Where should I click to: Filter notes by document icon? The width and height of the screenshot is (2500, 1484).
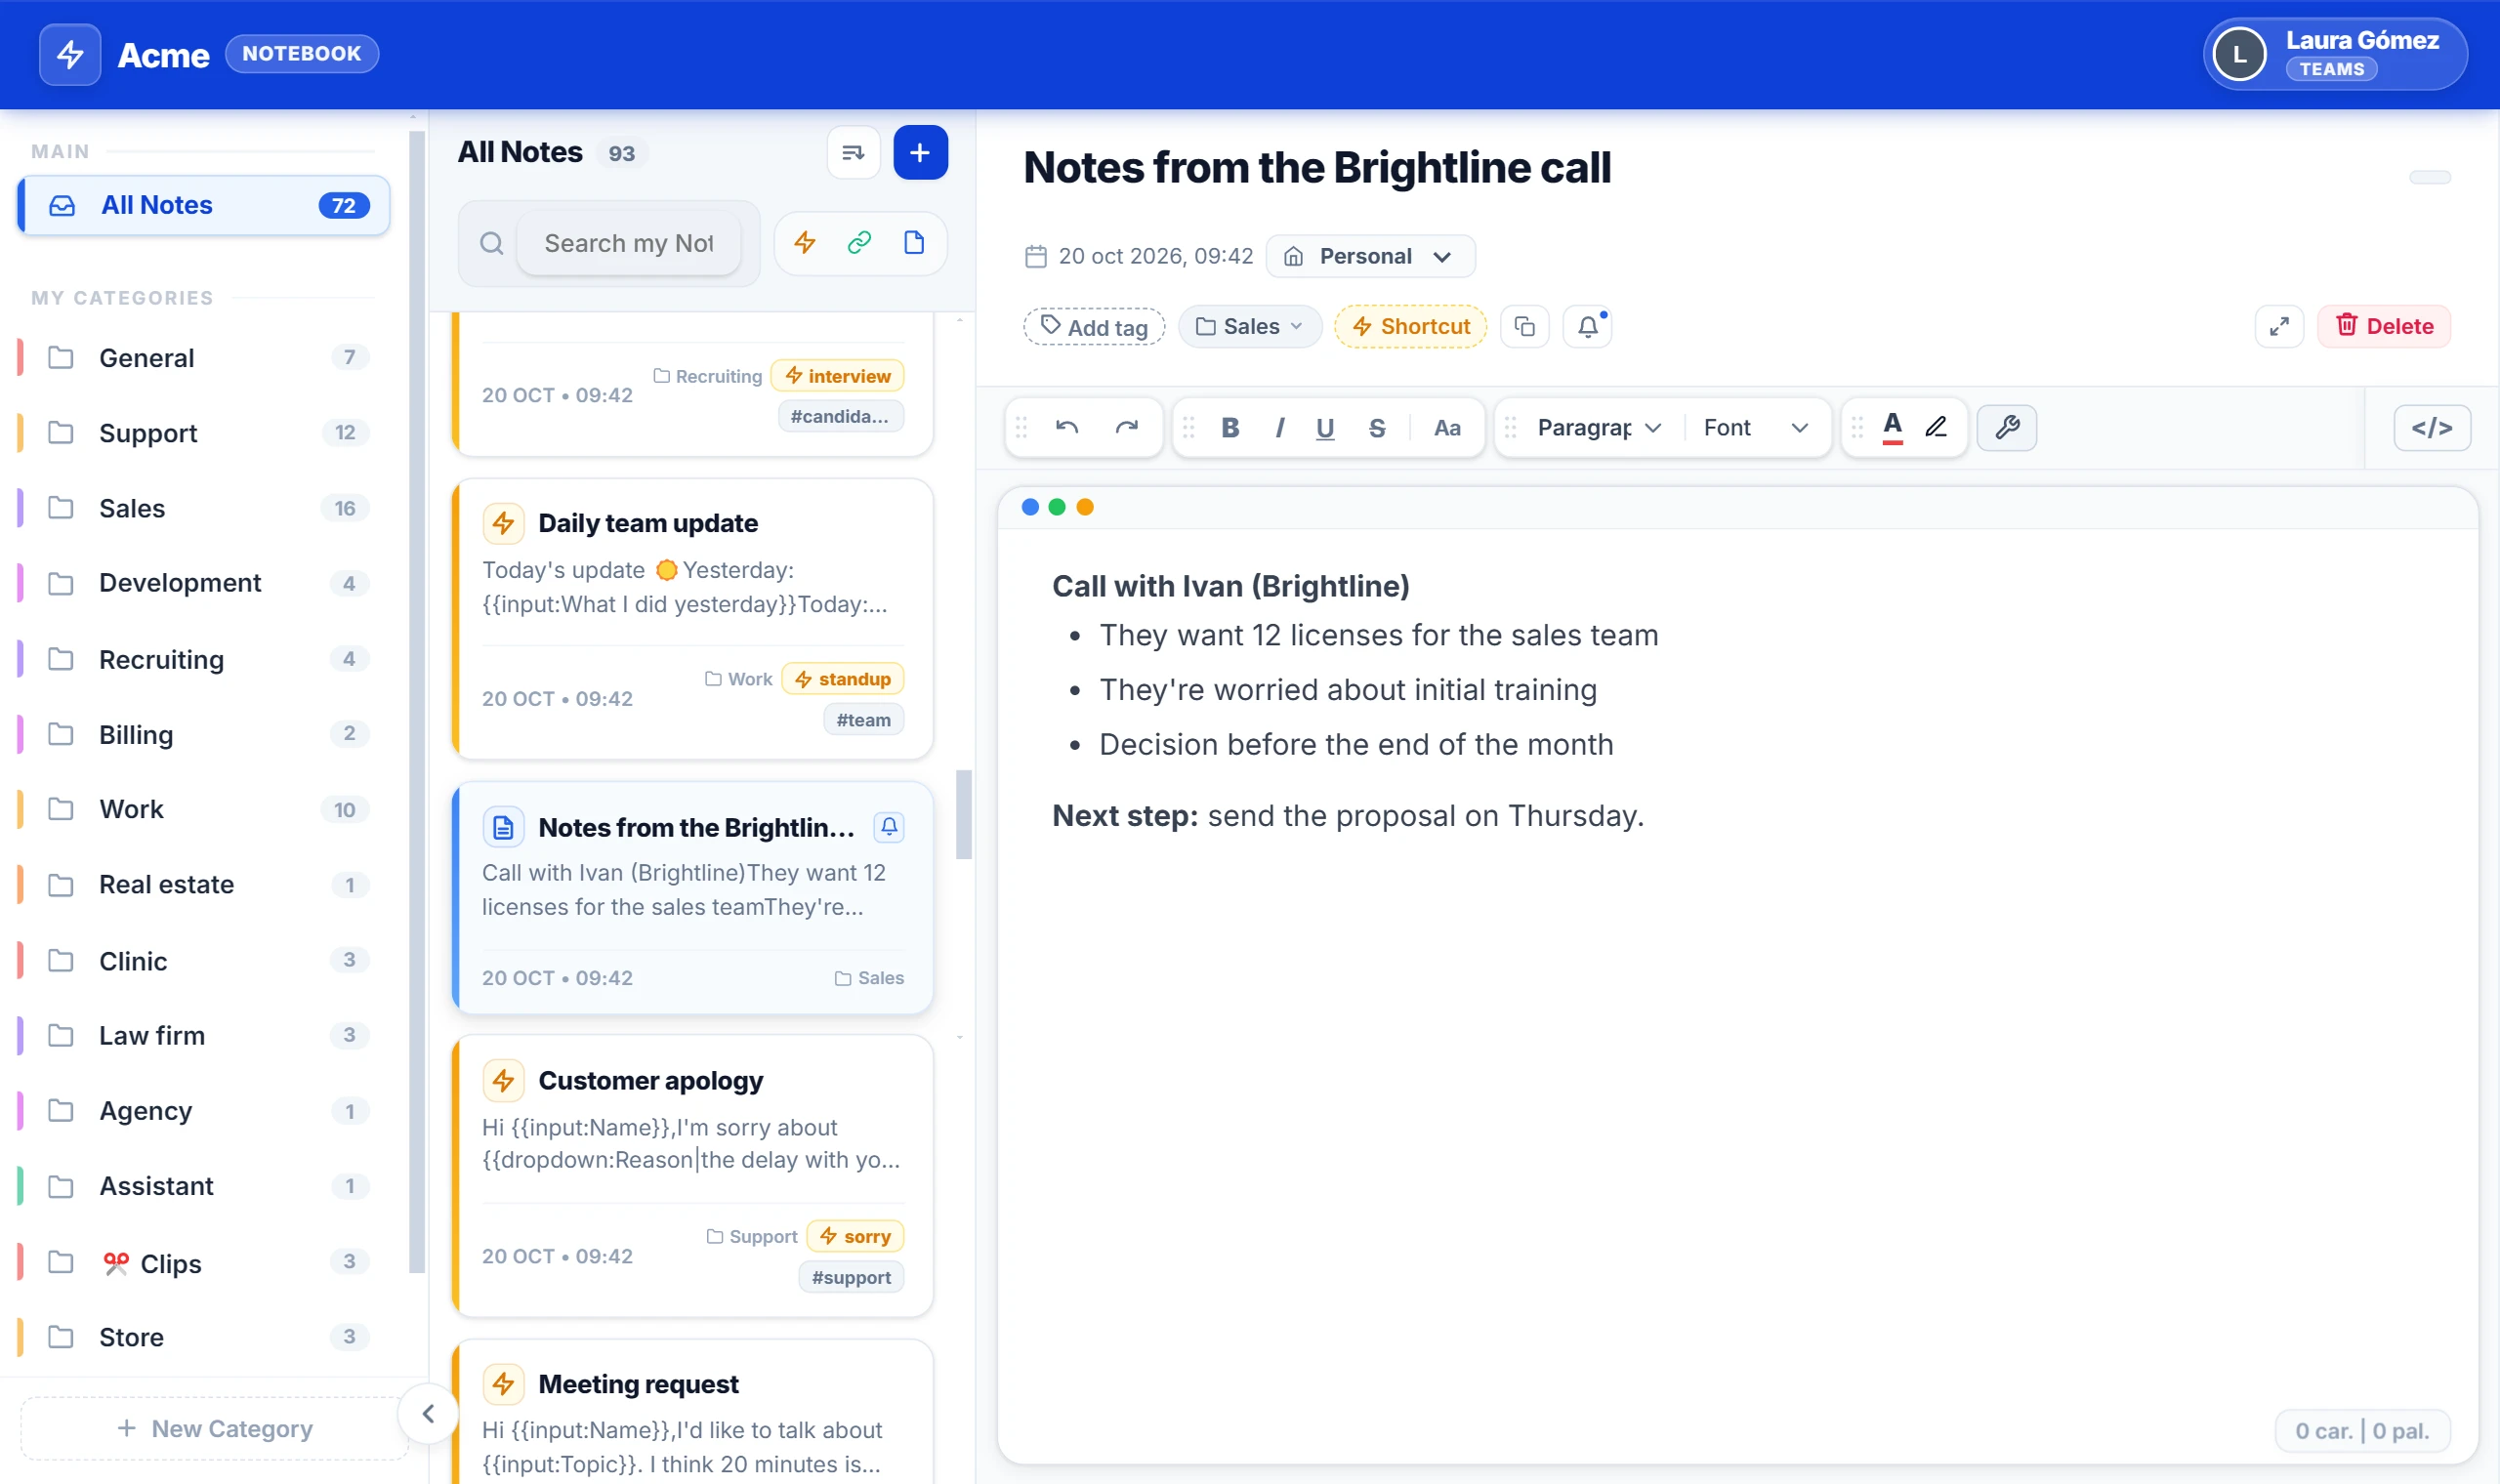(914, 243)
